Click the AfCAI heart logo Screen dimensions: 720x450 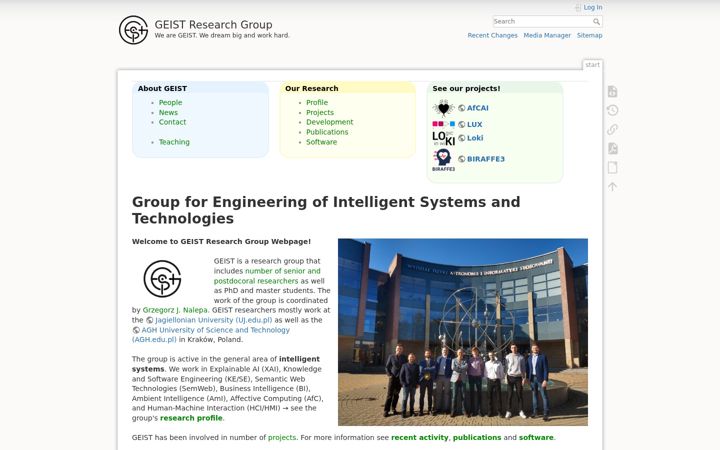(x=443, y=108)
